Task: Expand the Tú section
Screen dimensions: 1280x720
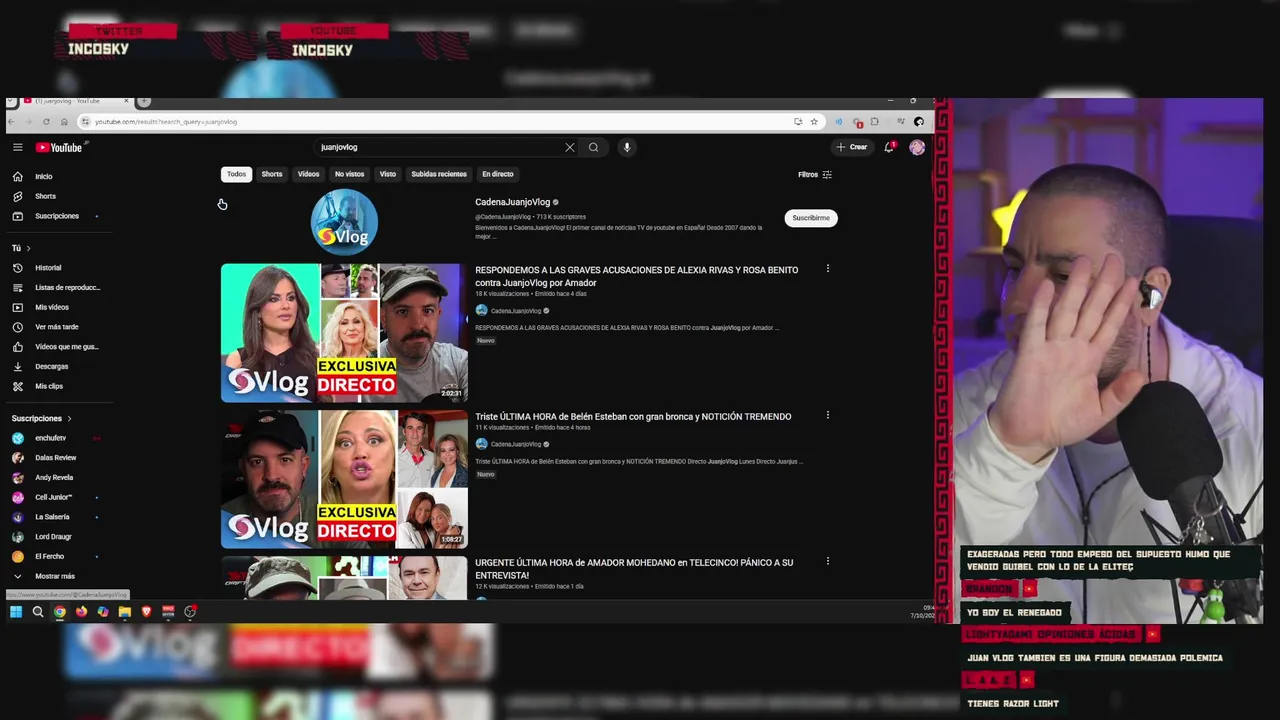Action: 21,248
